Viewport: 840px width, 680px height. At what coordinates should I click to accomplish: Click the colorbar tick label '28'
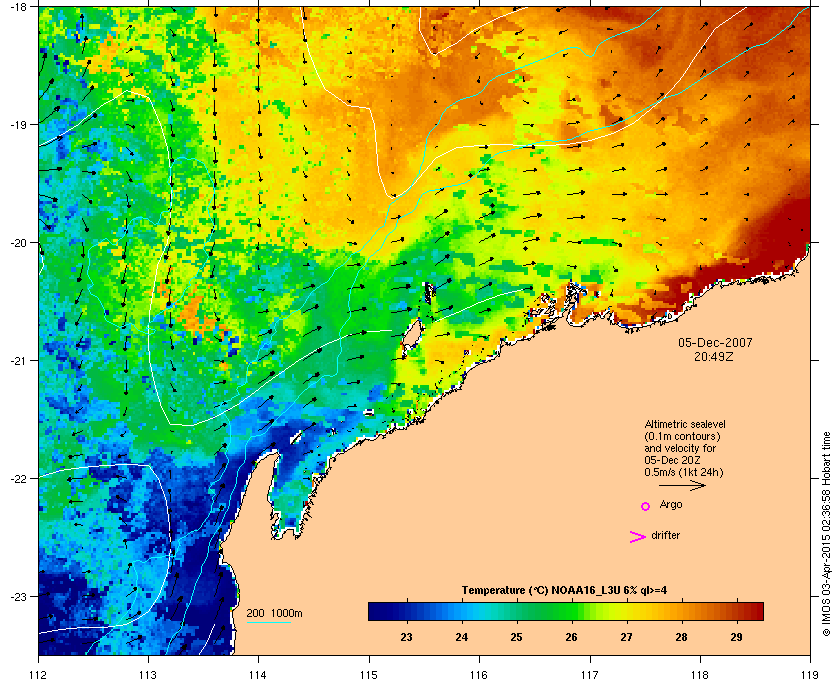coord(681,637)
